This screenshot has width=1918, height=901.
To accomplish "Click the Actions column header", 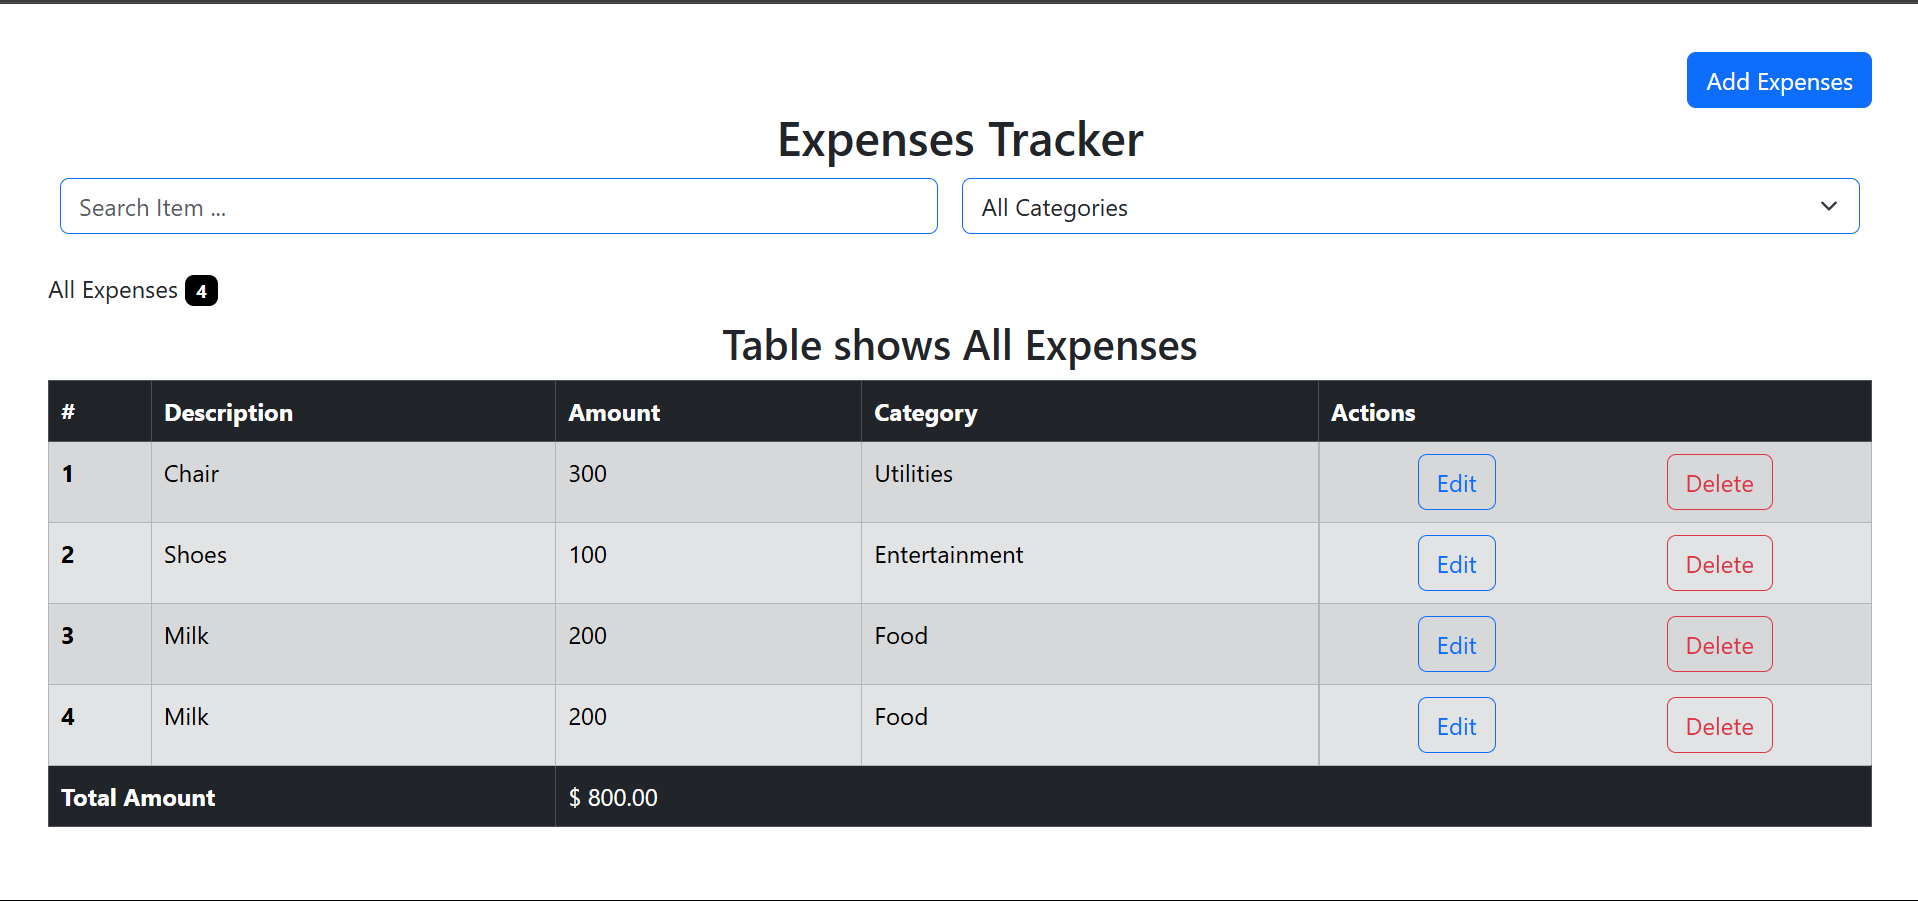I will click(x=1372, y=413).
